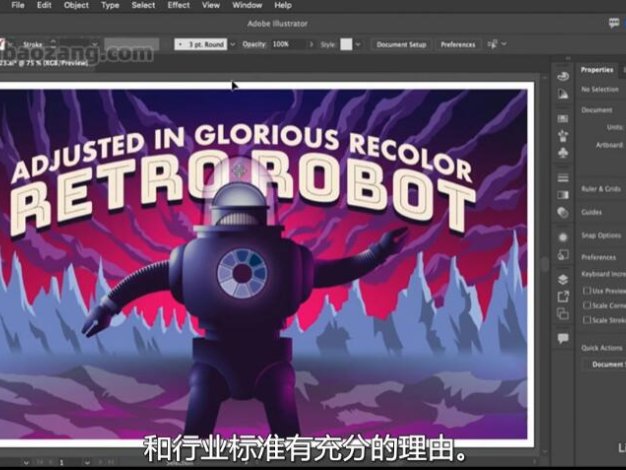Open the Edit menu
Viewport: 626px width, 470px height.
click(44, 5)
